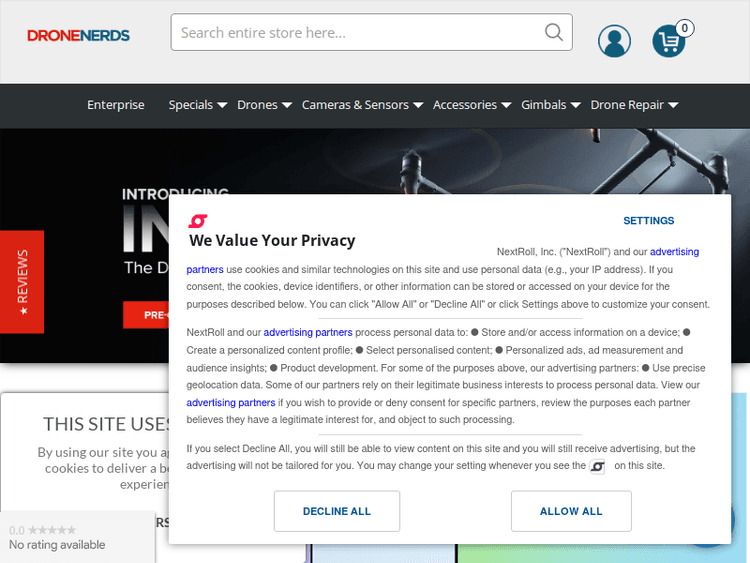Click the small NextRoll icon in text
The image size is (750, 563).
(x=597, y=467)
